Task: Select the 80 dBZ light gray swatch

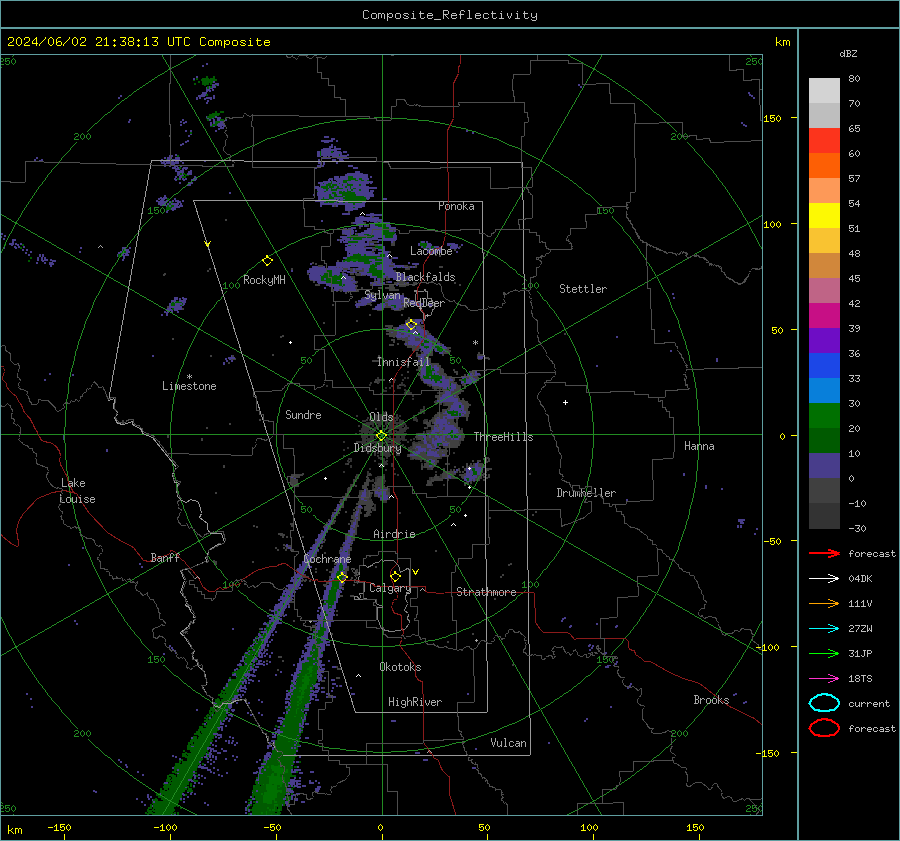Action: pyautogui.click(x=824, y=91)
